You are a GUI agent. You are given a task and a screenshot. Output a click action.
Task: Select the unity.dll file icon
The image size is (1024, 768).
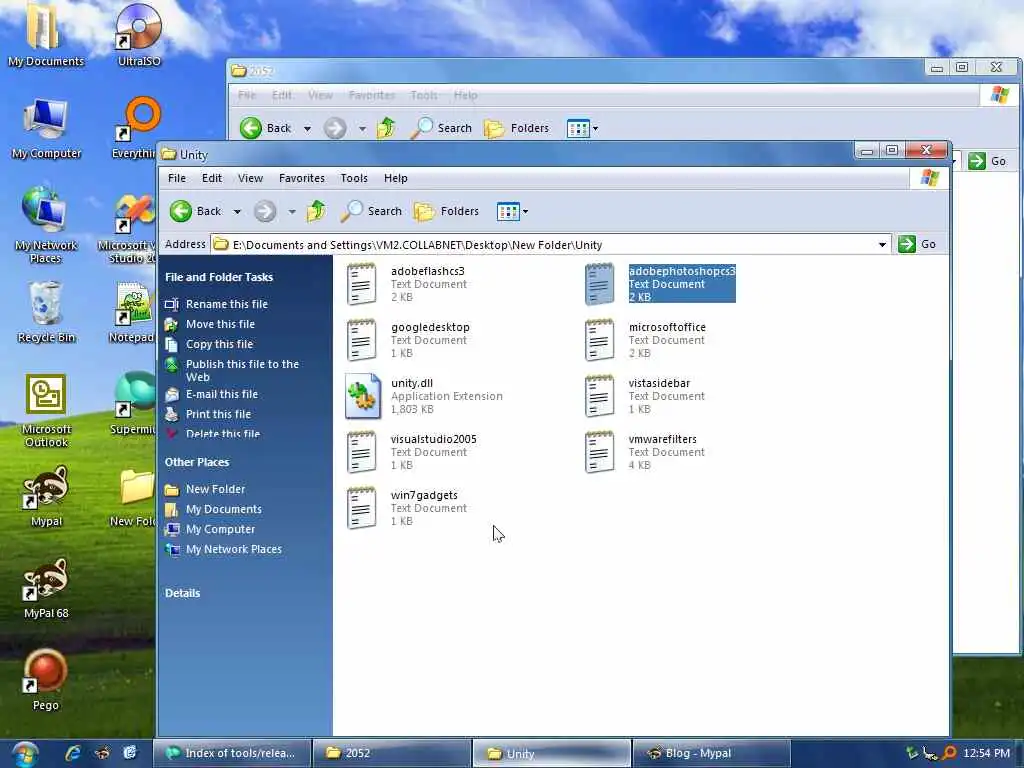point(363,396)
